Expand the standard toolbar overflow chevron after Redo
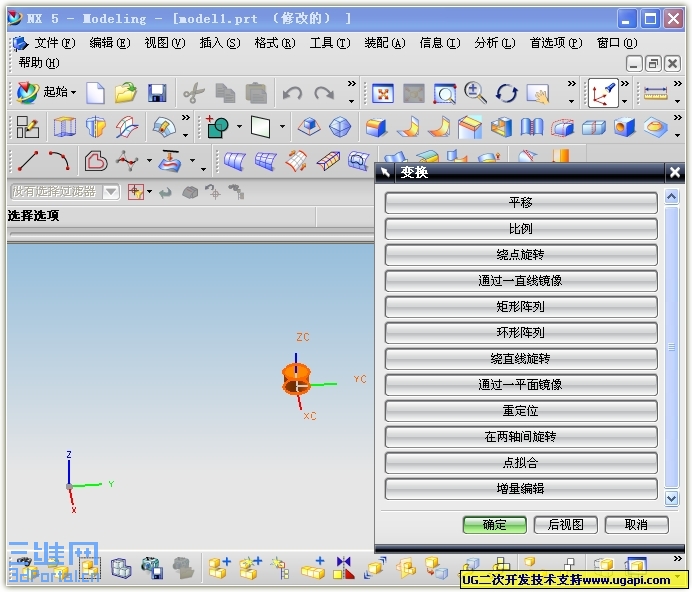 pyautogui.click(x=351, y=84)
